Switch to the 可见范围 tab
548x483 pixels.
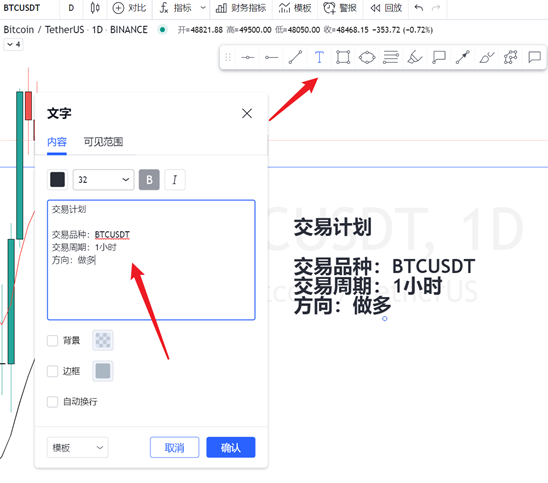[x=103, y=142]
